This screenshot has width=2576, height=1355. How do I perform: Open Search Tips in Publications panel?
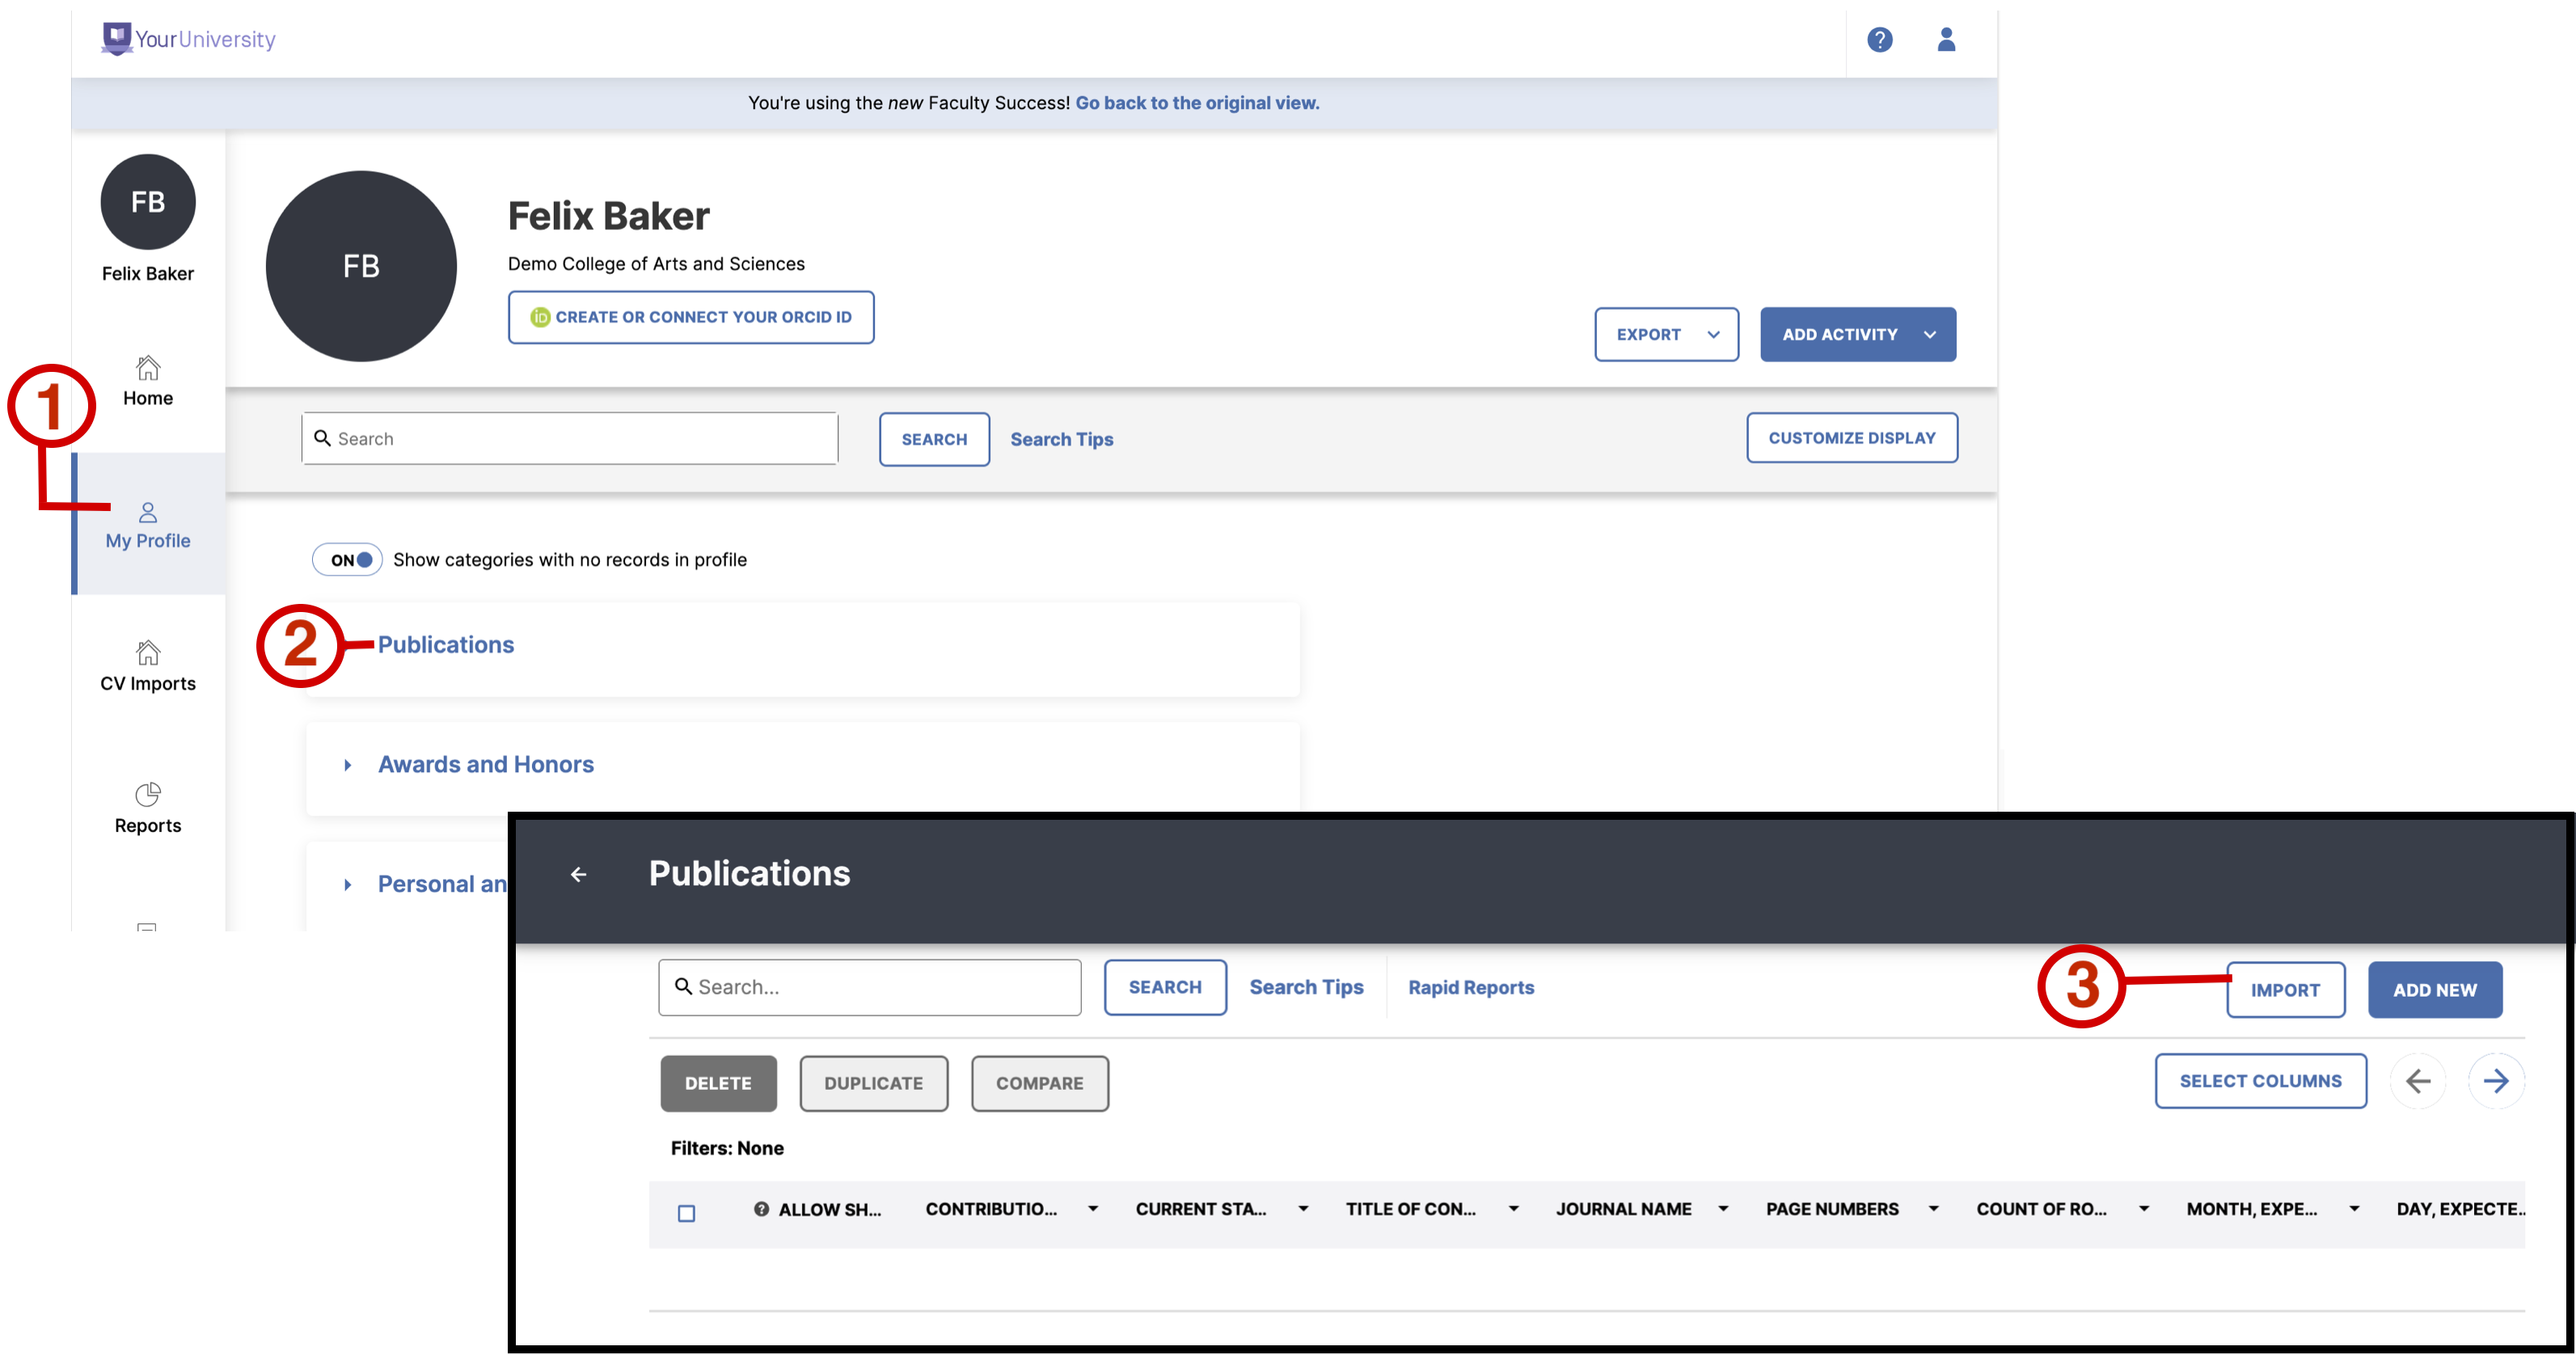[x=1306, y=988]
